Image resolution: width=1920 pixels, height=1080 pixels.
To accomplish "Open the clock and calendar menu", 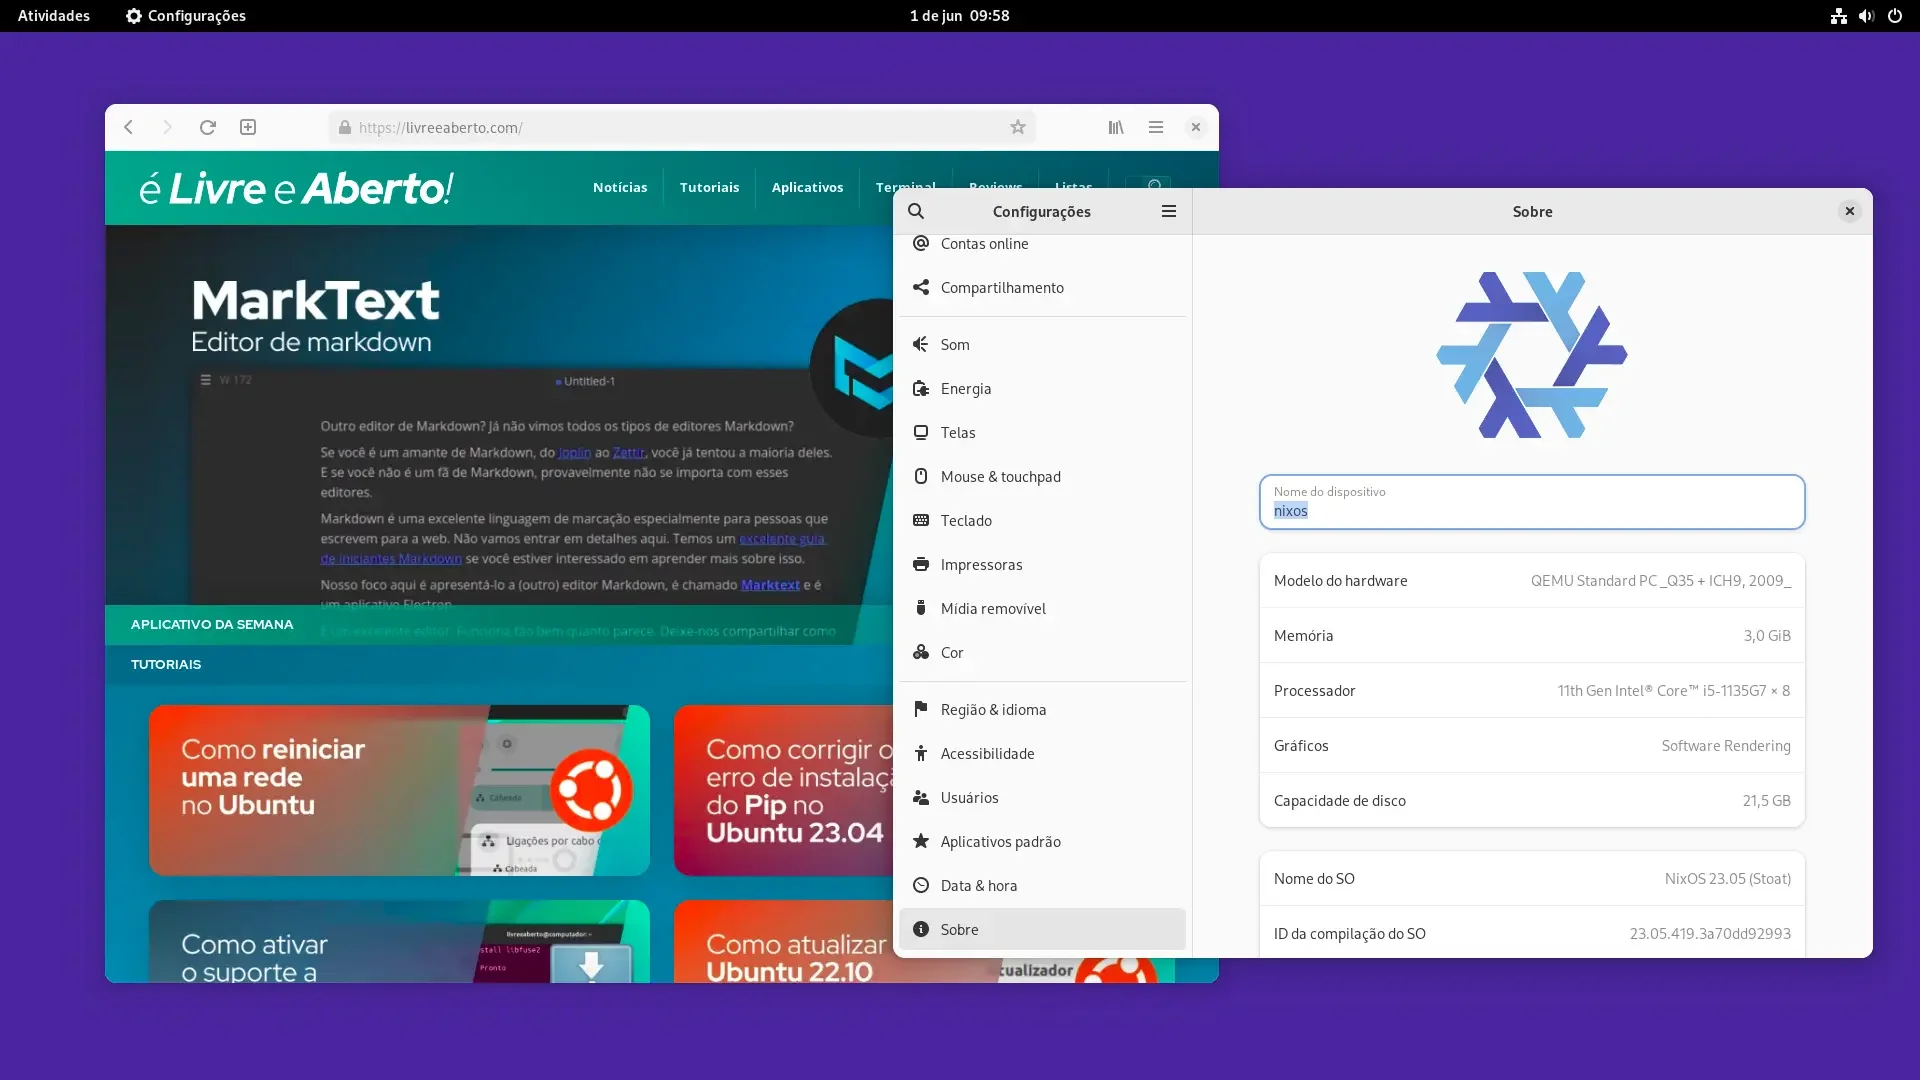I will tap(960, 16).
